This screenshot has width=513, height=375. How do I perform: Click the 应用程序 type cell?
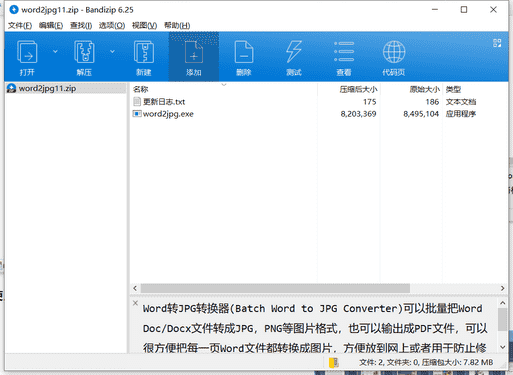coord(461,114)
